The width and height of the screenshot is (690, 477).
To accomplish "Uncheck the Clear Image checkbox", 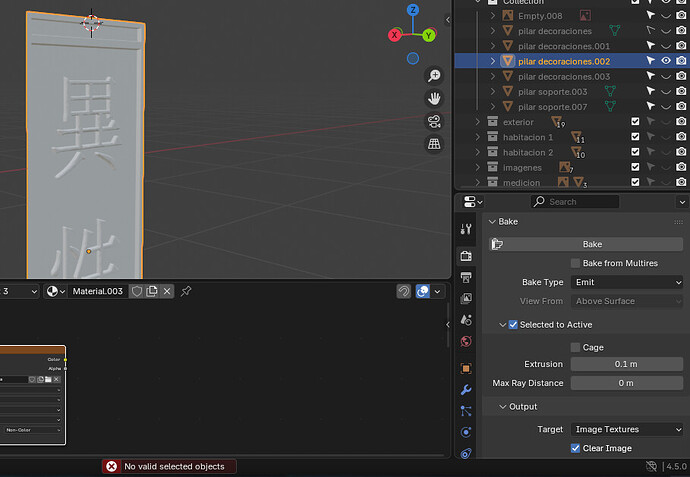I will (x=575, y=448).
